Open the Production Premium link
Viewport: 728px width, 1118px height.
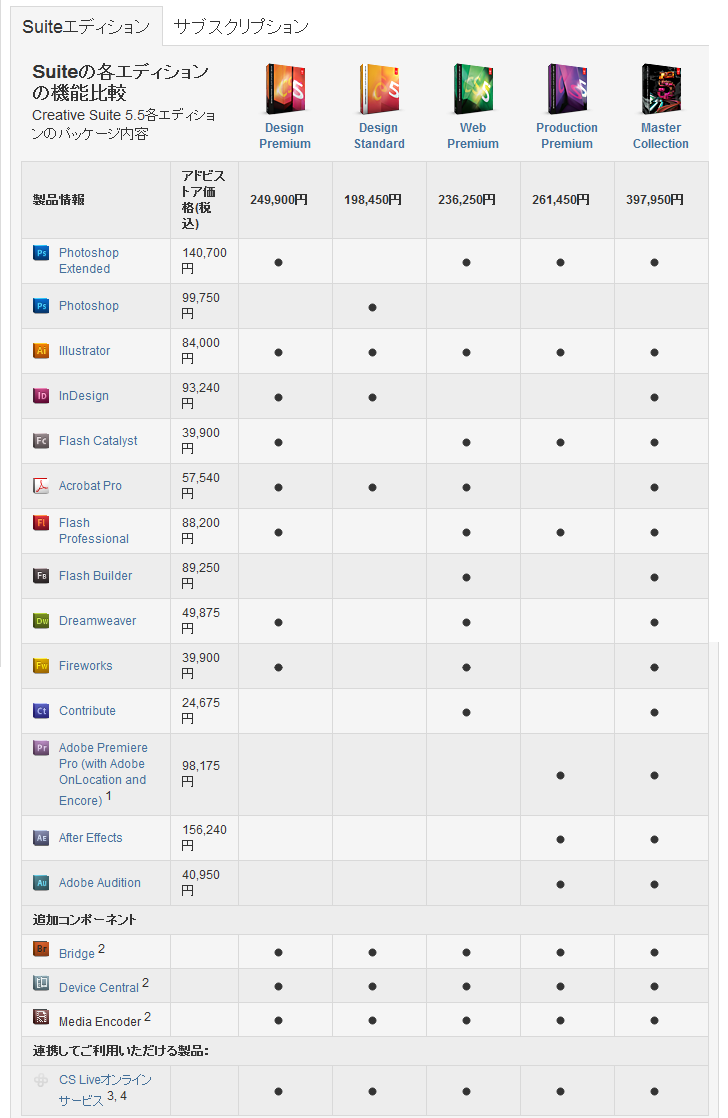tap(567, 135)
